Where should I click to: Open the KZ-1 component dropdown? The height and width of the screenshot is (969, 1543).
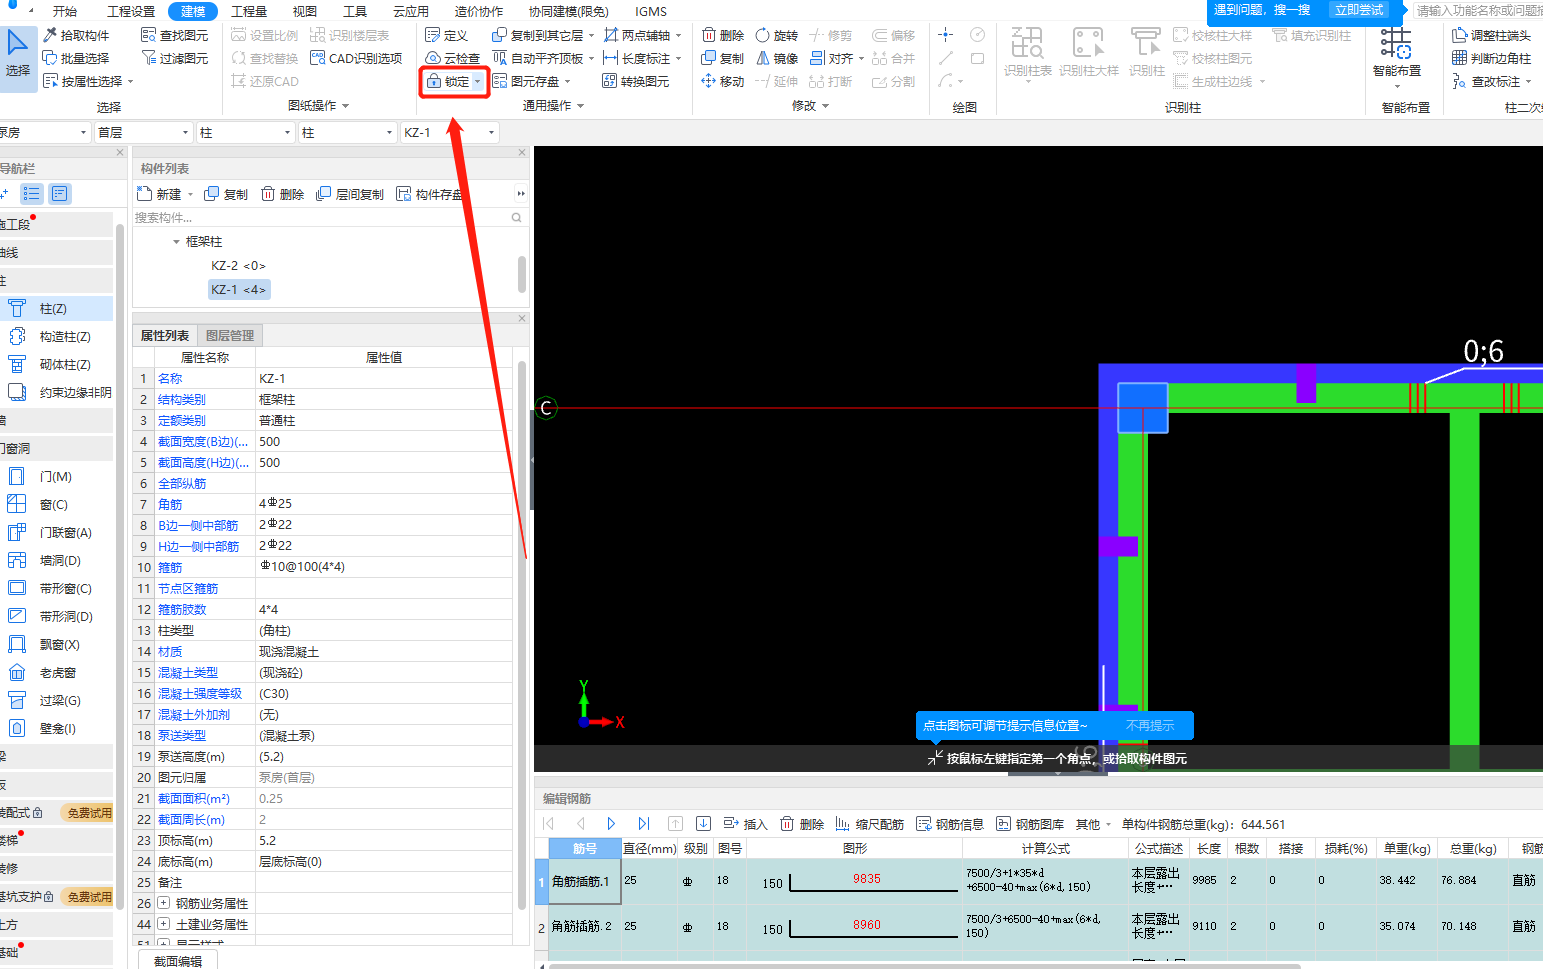tap(449, 132)
